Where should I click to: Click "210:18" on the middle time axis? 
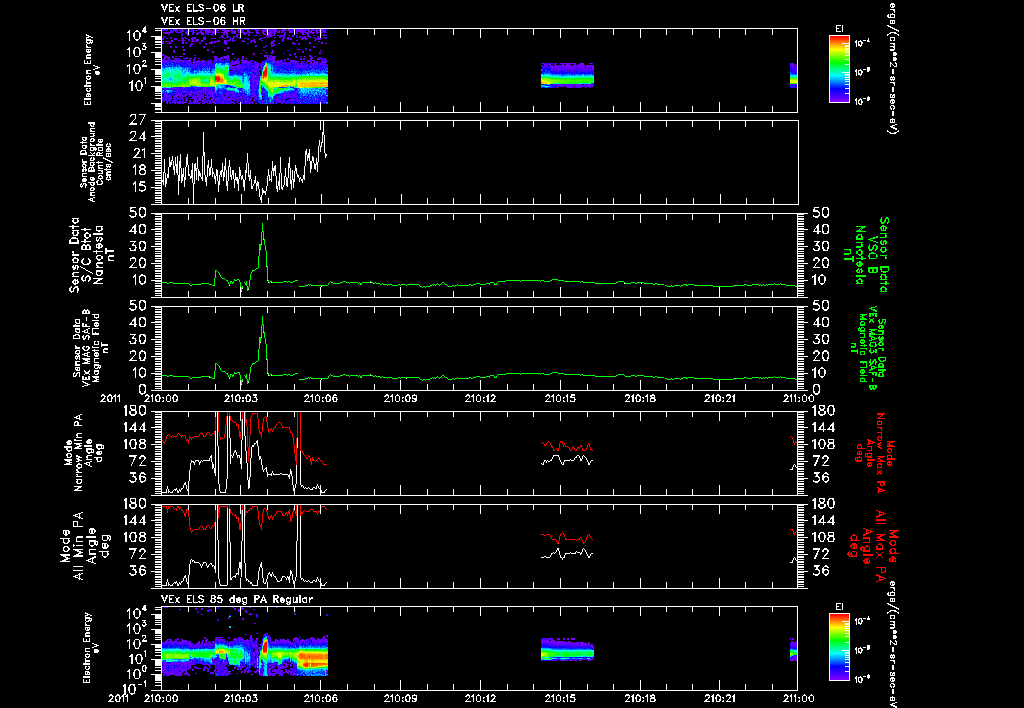[x=640, y=398]
